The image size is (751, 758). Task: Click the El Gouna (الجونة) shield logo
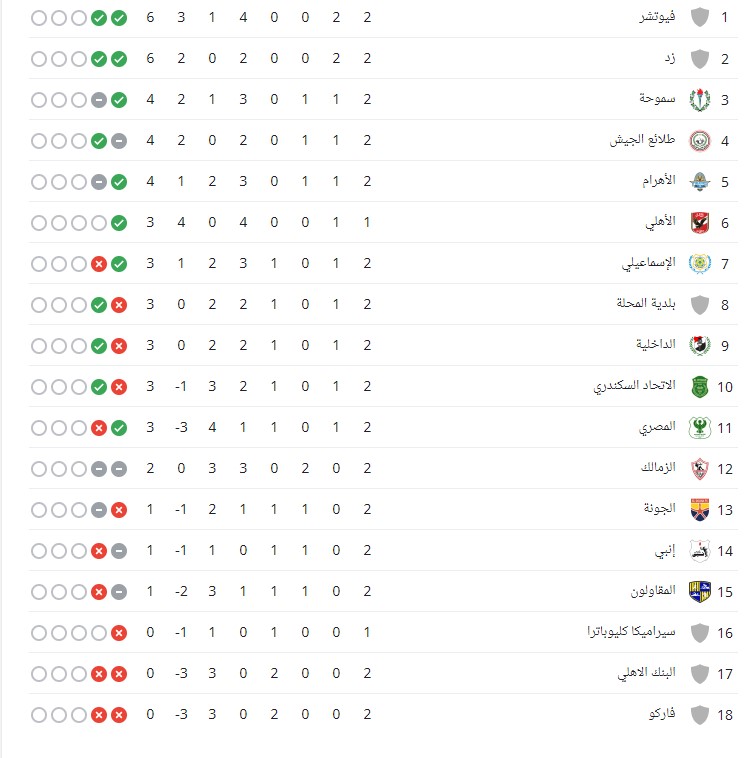699,509
